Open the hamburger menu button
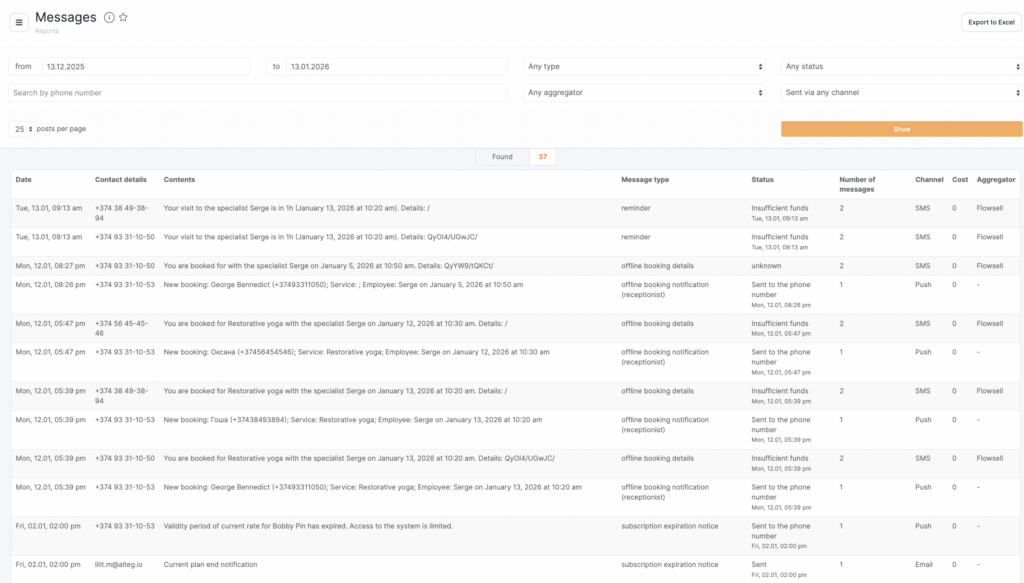Viewport: 1024px width, 583px height. 19,23
